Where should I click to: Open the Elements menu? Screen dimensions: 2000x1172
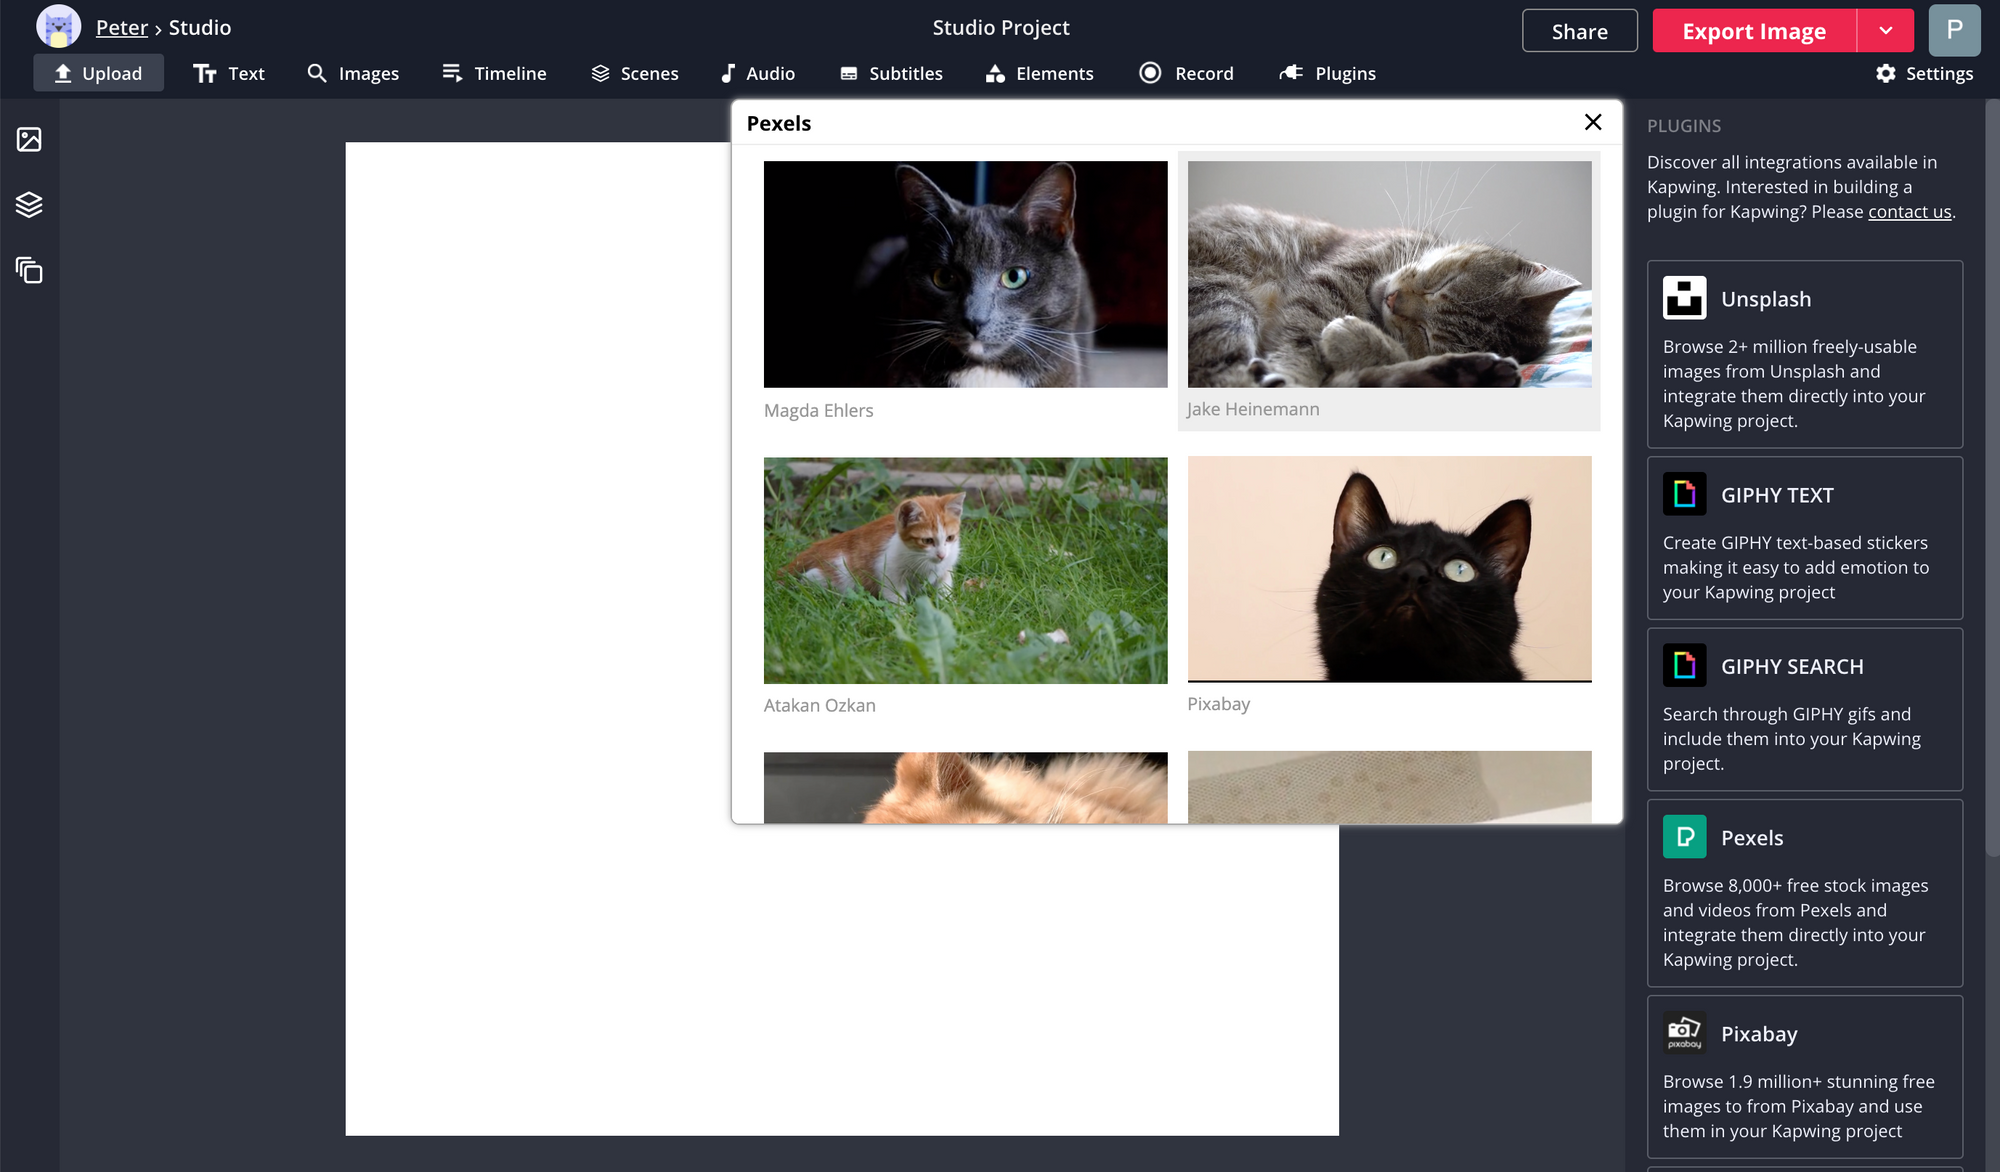1040,73
